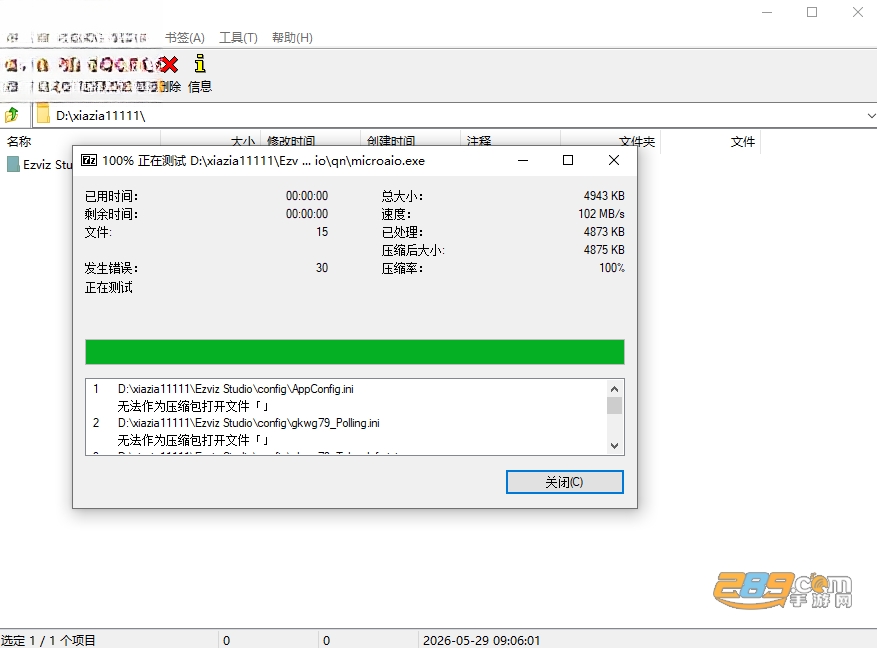Click the D:\xiazia11111\ address field
The height and width of the screenshot is (648, 877).
[x=453, y=116]
